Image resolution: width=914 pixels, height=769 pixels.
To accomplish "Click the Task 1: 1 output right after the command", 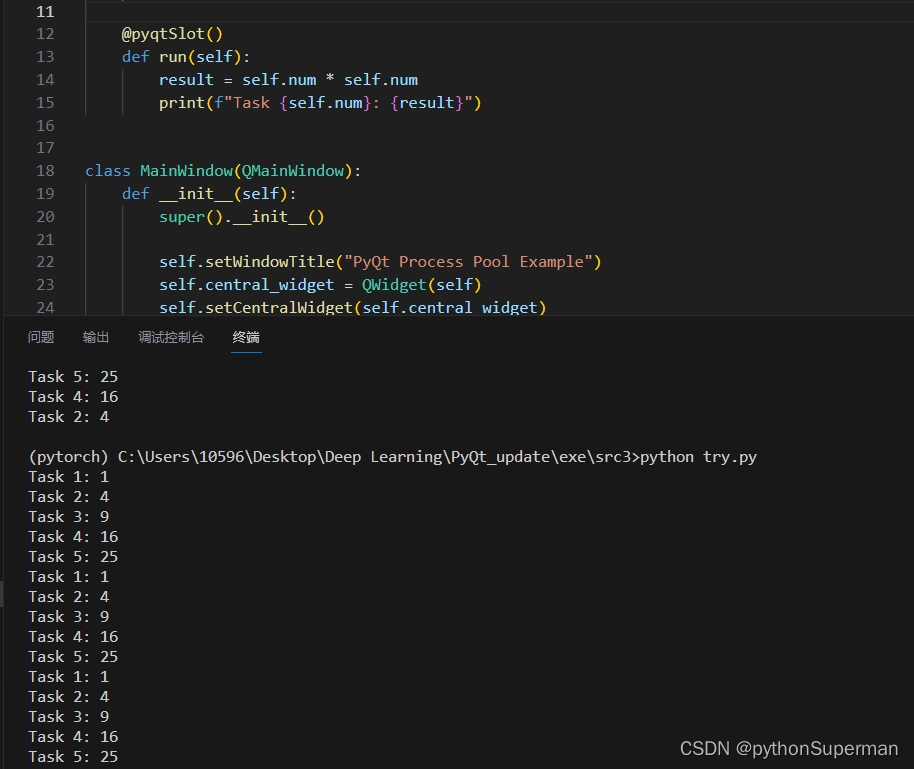I will pyautogui.click(x=68, y=477).
